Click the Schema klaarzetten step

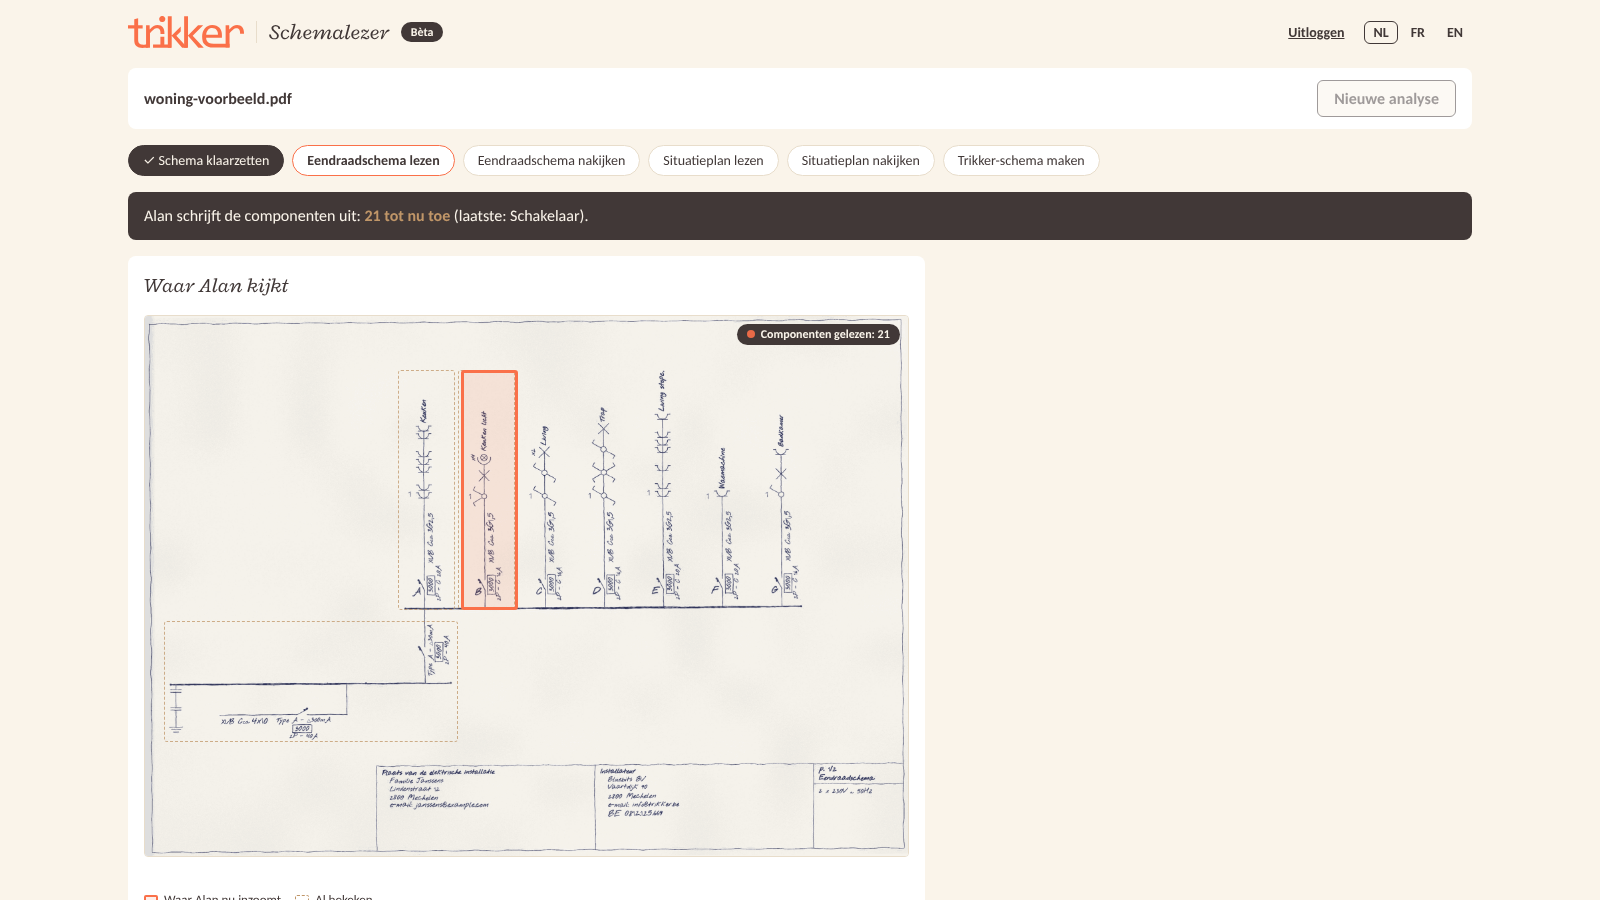pyautogui.click(x=206, y=160)
